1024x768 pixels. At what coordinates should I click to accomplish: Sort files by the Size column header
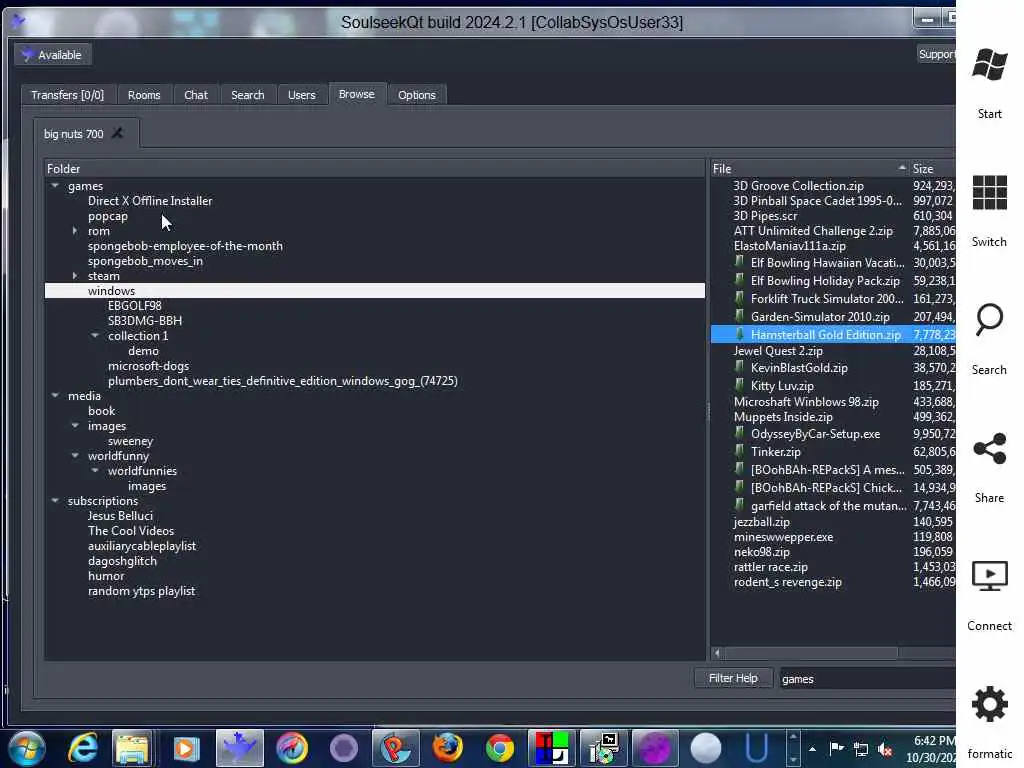[x=933, y=169]
